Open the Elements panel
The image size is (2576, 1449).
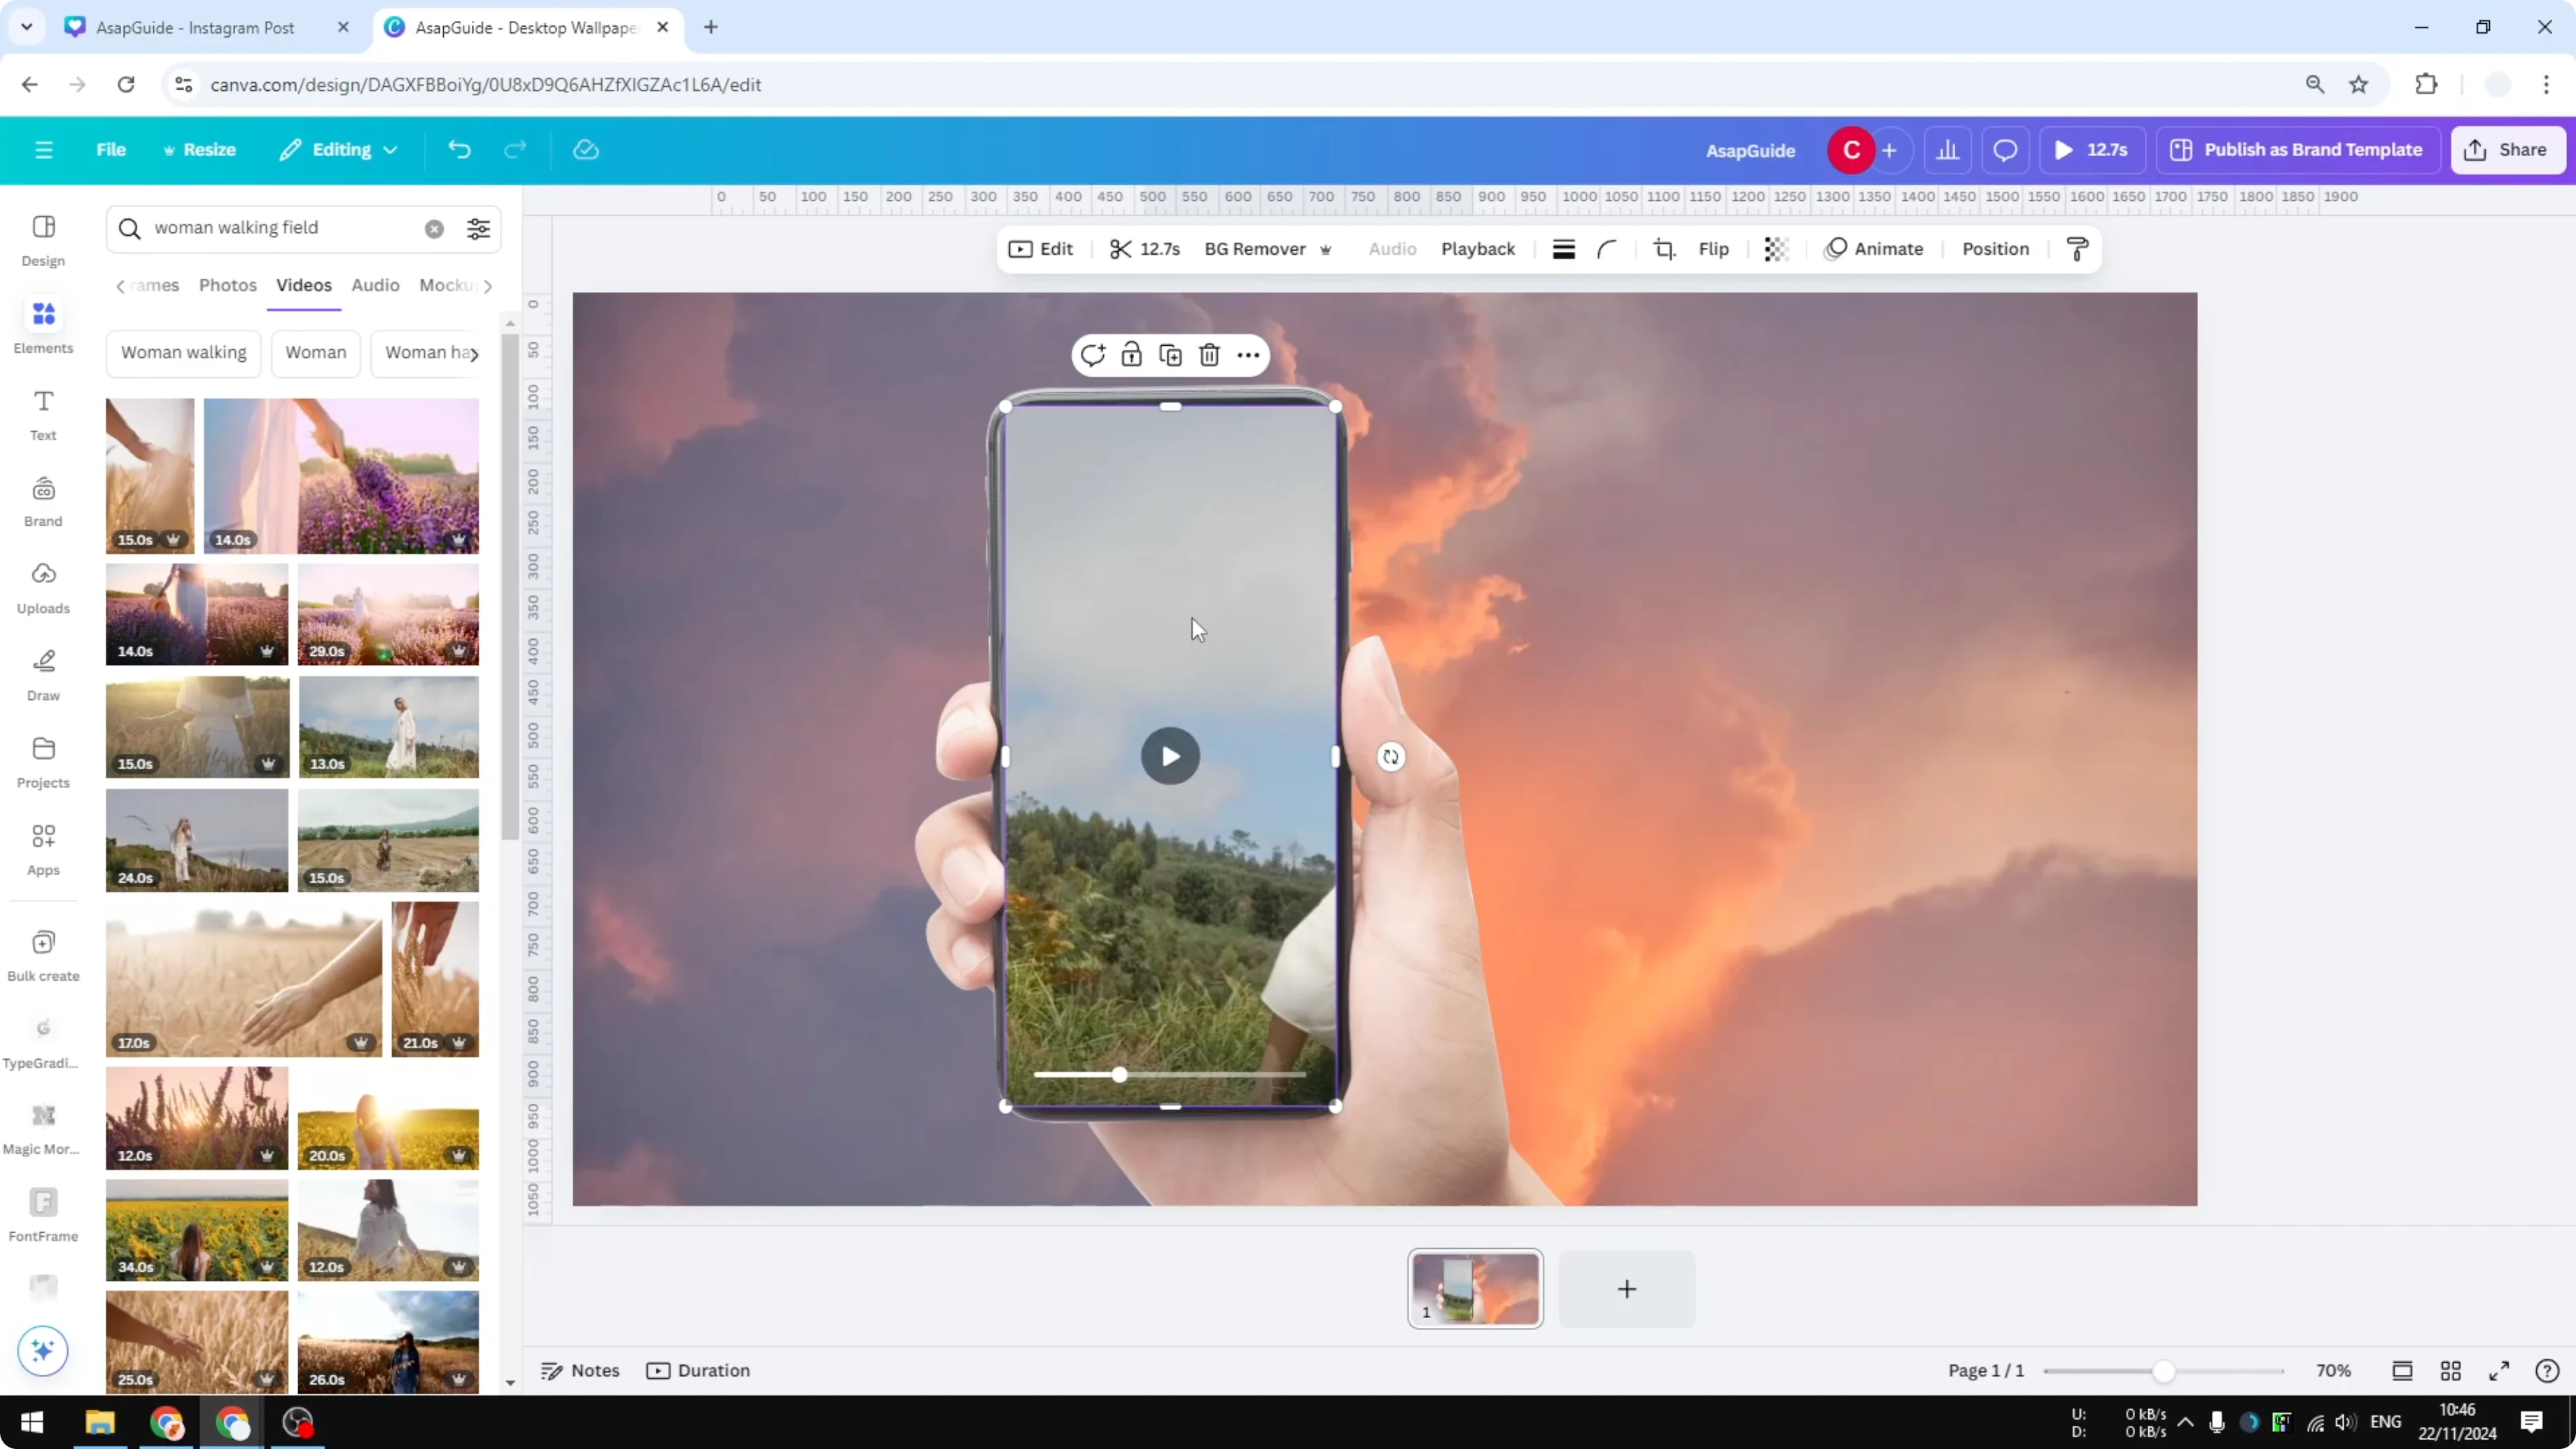42,324
